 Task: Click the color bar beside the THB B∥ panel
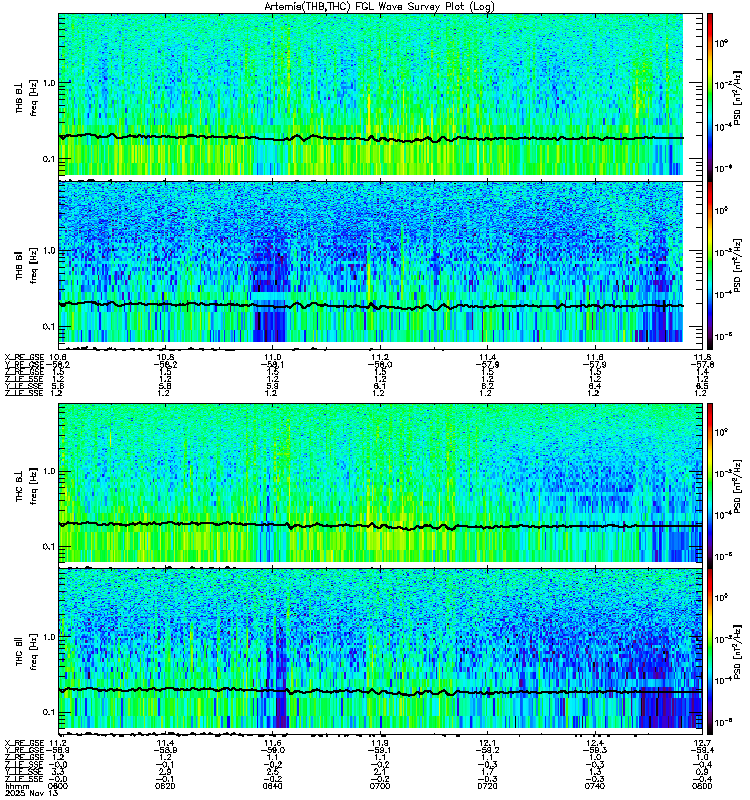tap(710, 265)
